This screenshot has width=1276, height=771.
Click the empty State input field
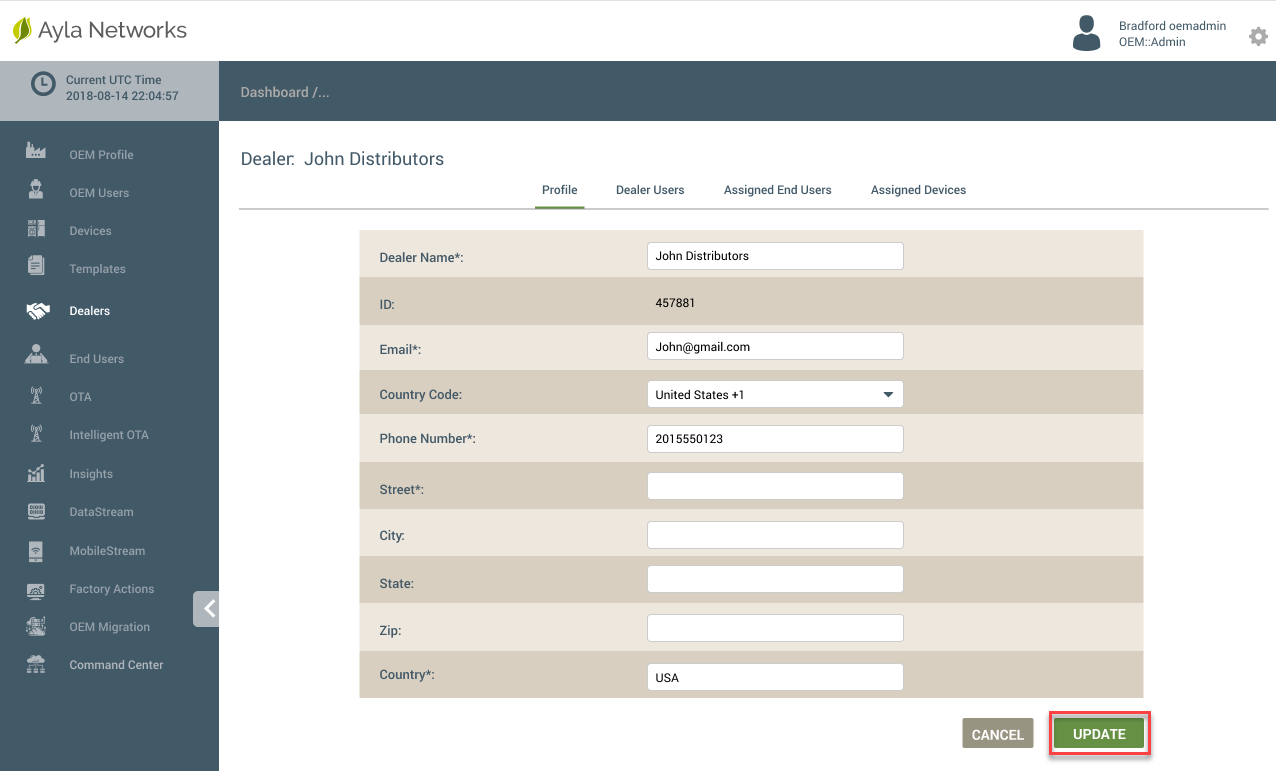click(775, 579)
